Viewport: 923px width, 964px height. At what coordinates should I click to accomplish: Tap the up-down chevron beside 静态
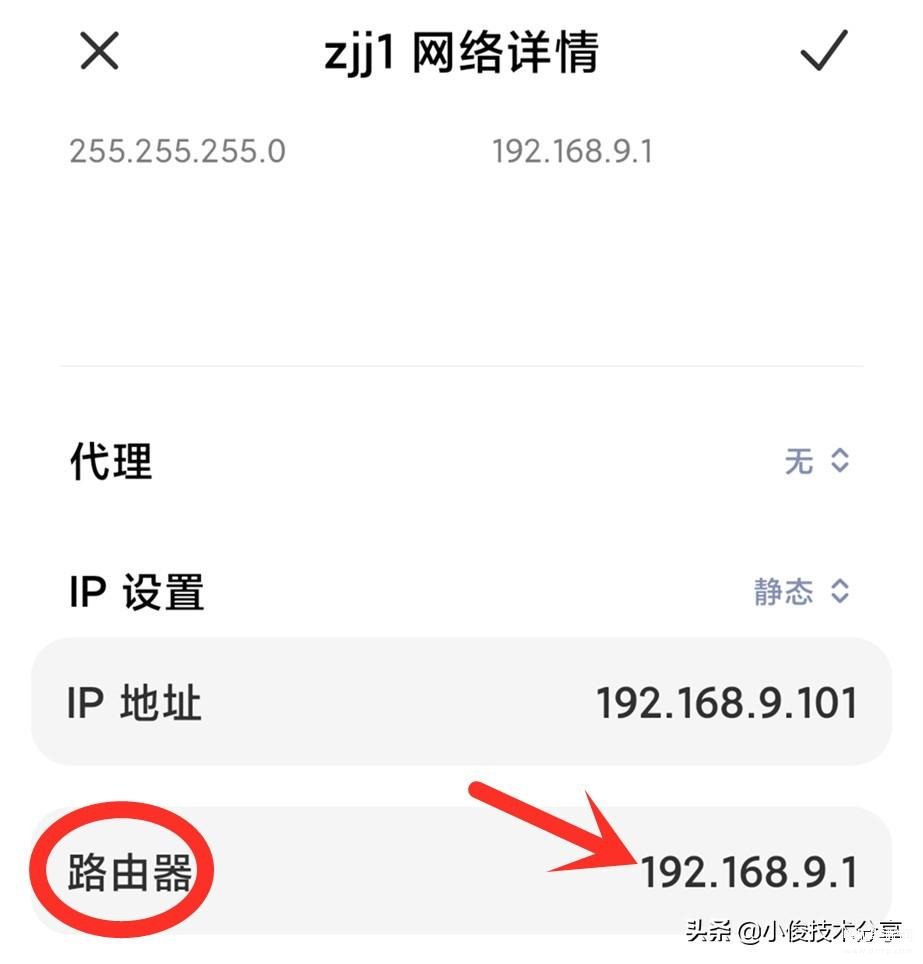coord(840,591)
